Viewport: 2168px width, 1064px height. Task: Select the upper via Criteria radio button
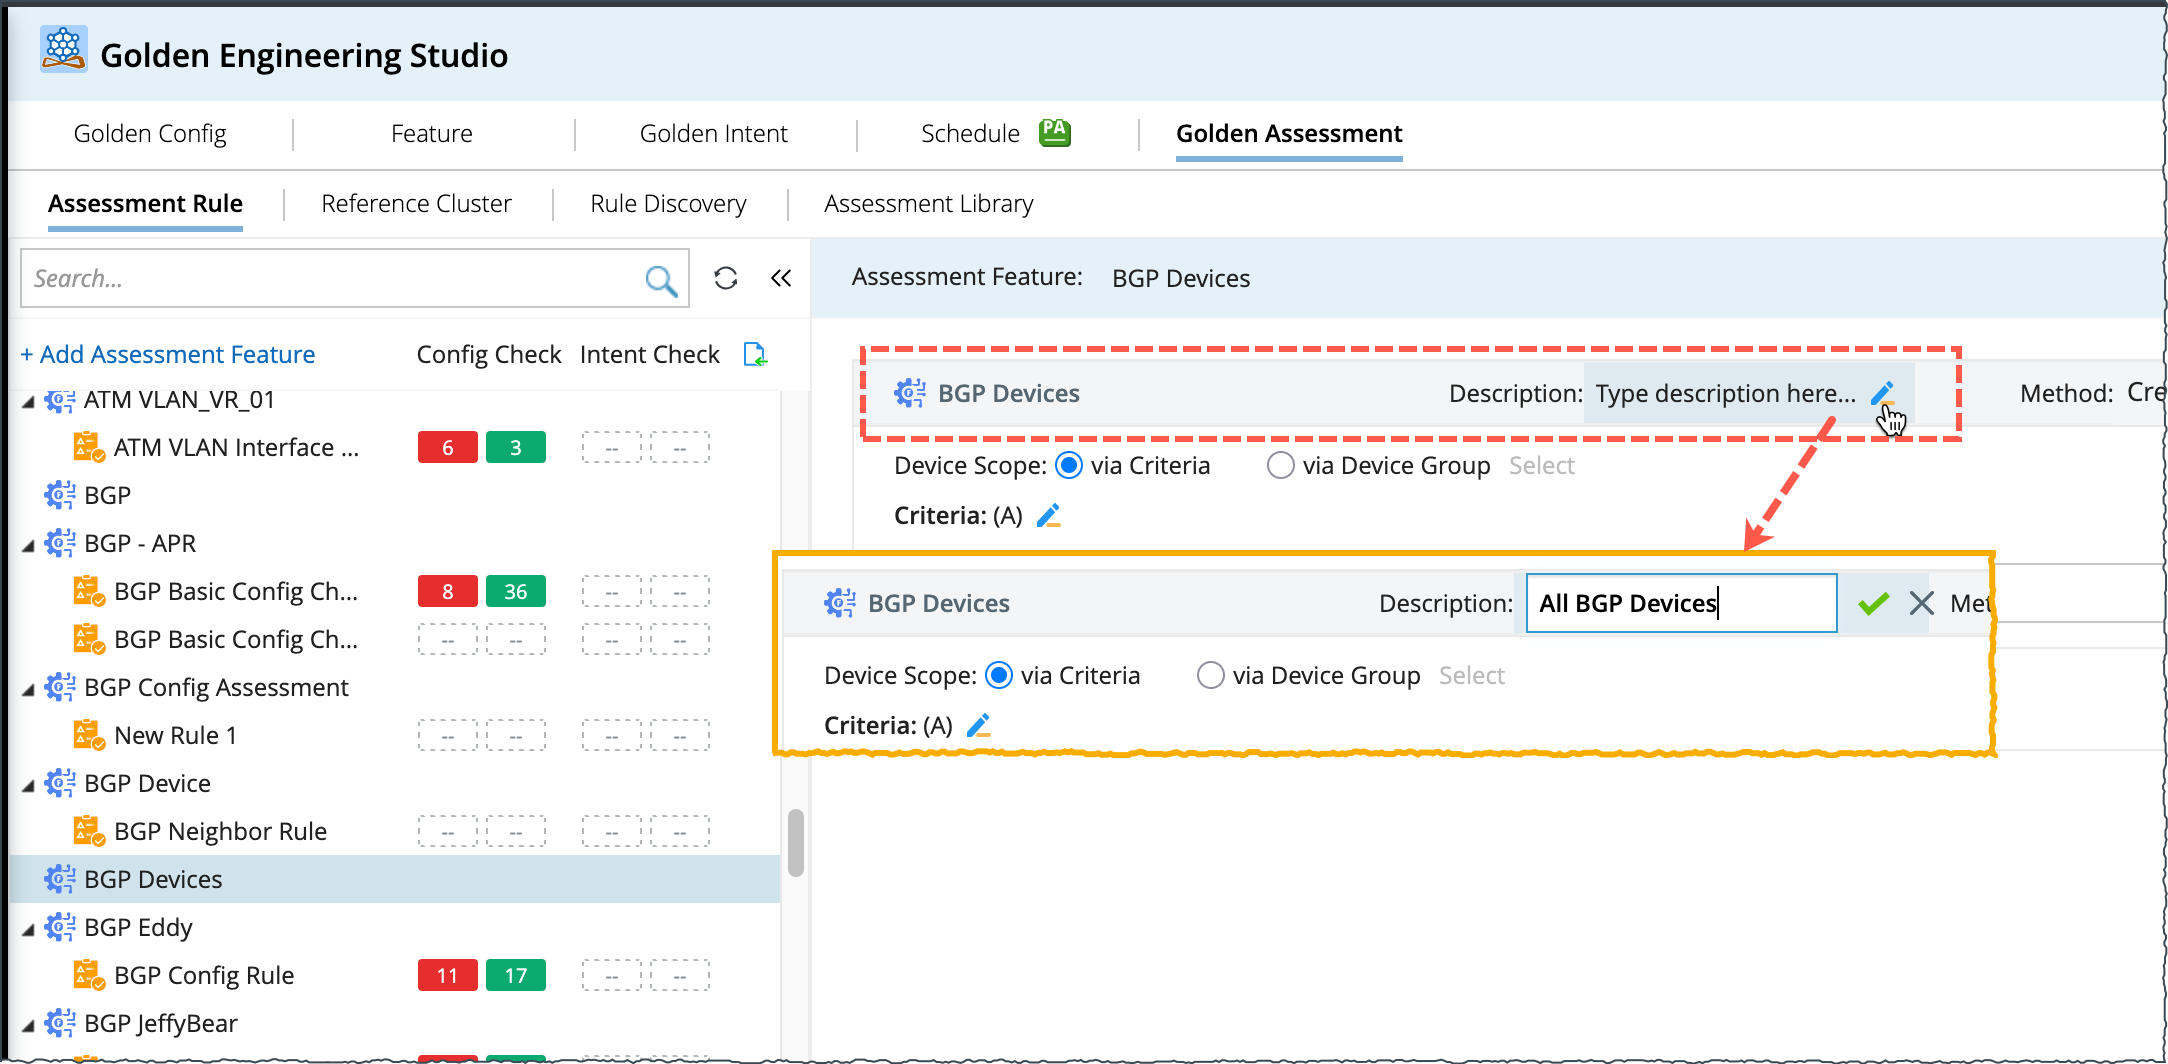coord(1069,465)
